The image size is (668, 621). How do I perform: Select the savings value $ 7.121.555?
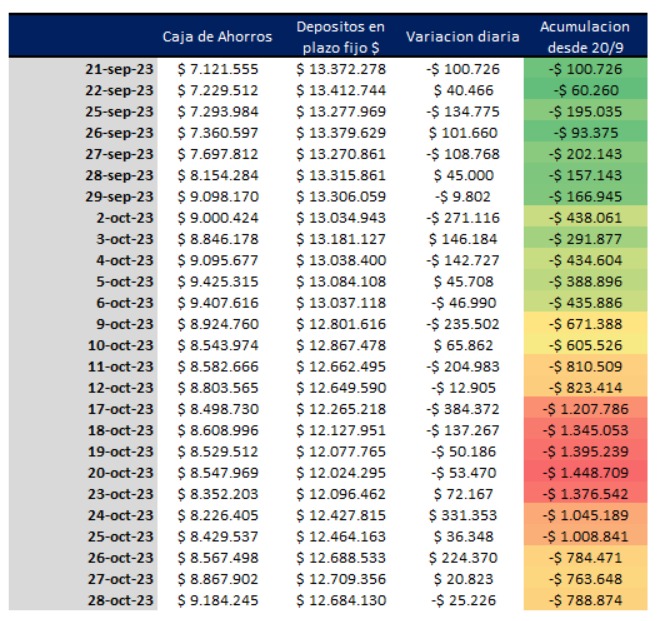[217, 69]
